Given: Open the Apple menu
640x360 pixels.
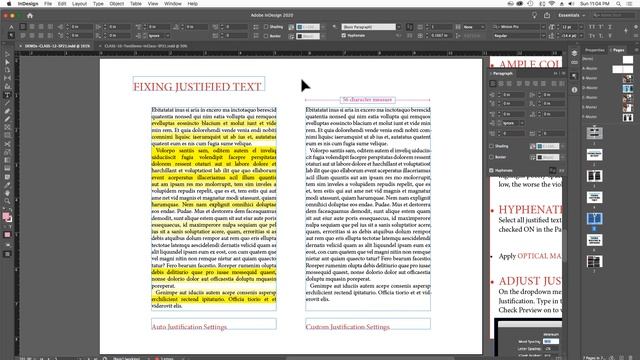Looking at the screenshot, I should [x=9, y=4].
